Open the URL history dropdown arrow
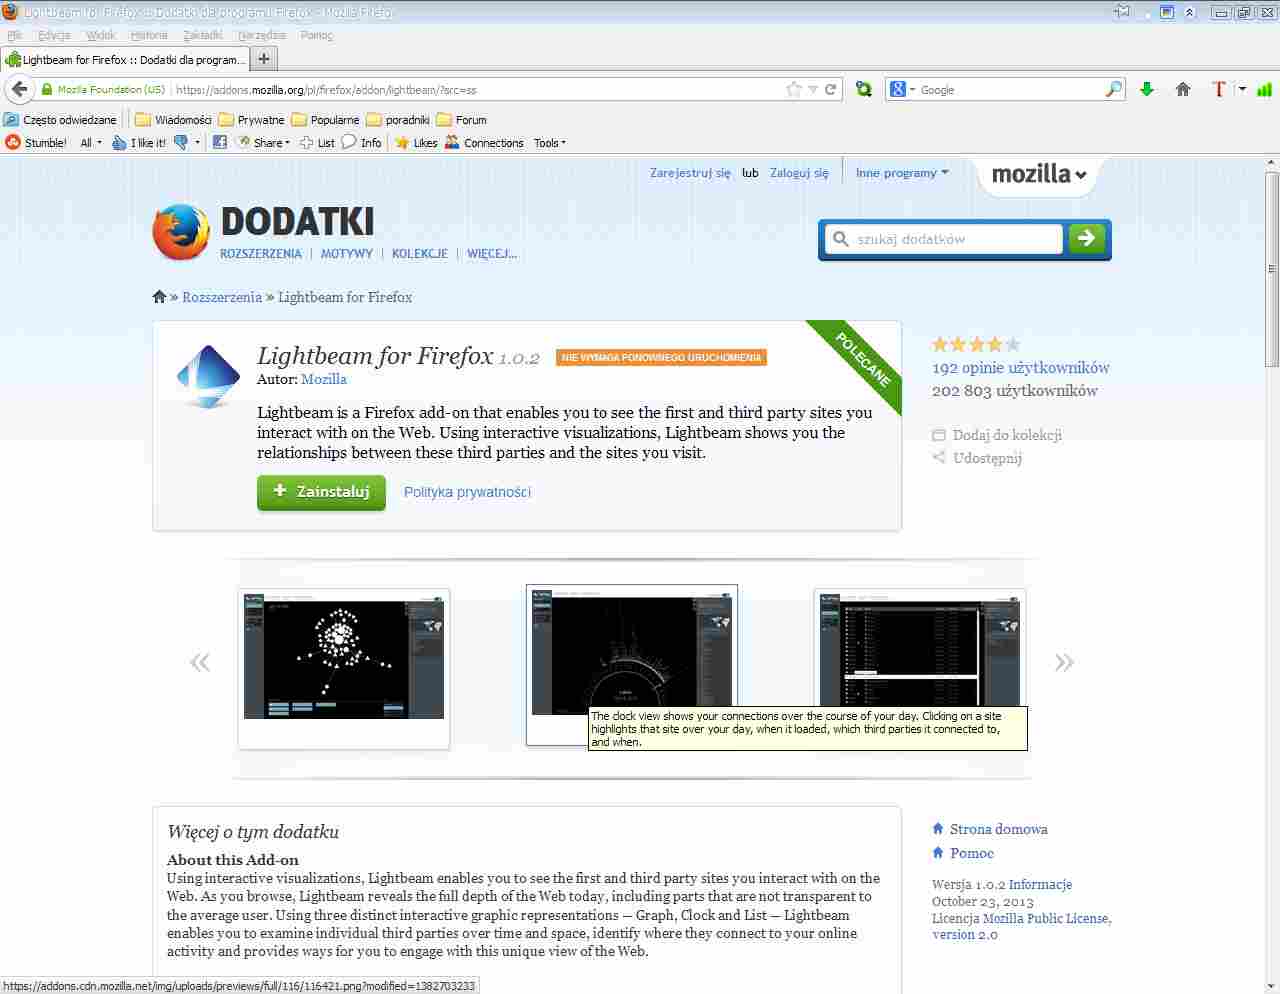Image resolution: width=1280 pixels, height=994 pixels. point(813,89)
